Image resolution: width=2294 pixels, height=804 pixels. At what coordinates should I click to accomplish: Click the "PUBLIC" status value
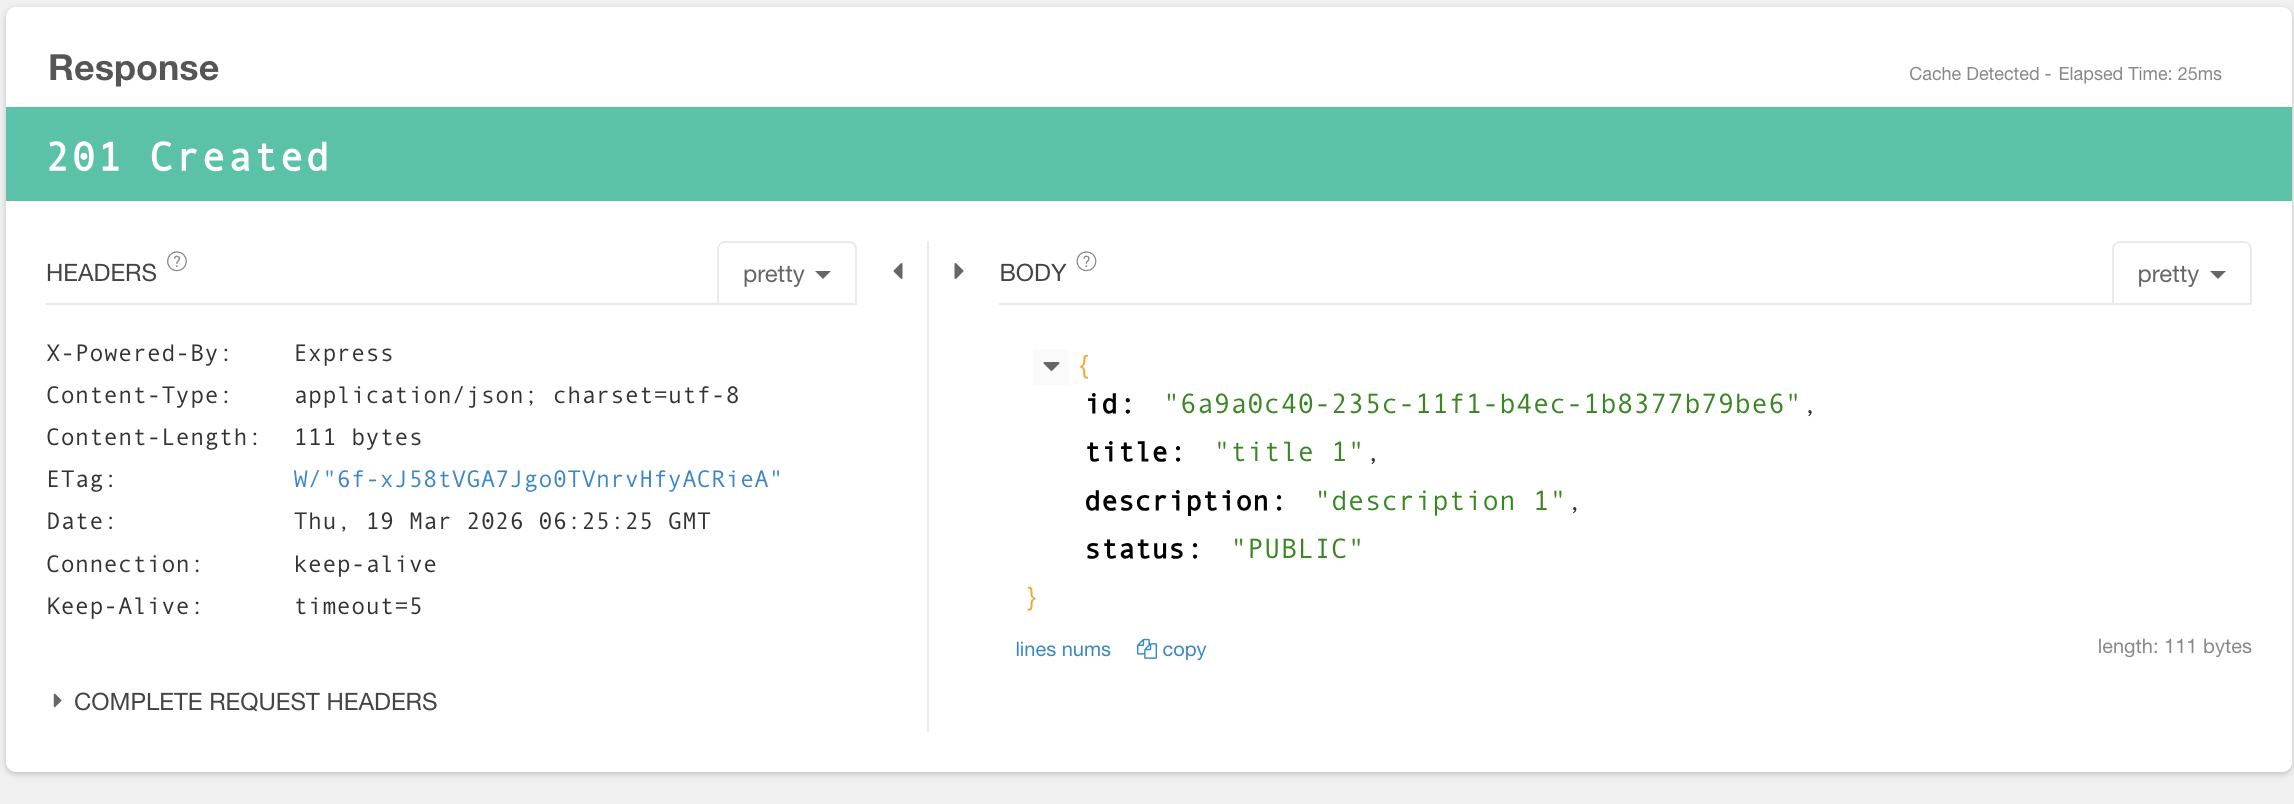point(1297,549)
